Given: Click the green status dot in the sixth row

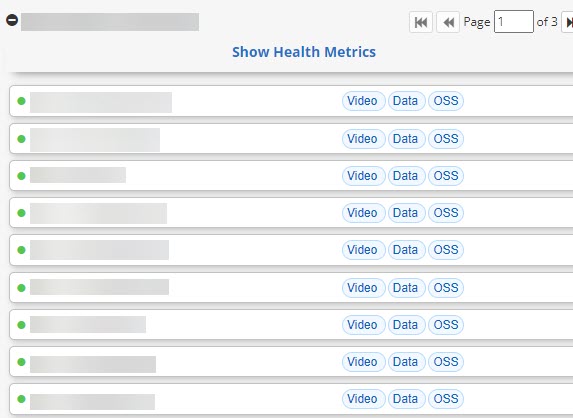Looking at the screenshot, I should (22, 288).
